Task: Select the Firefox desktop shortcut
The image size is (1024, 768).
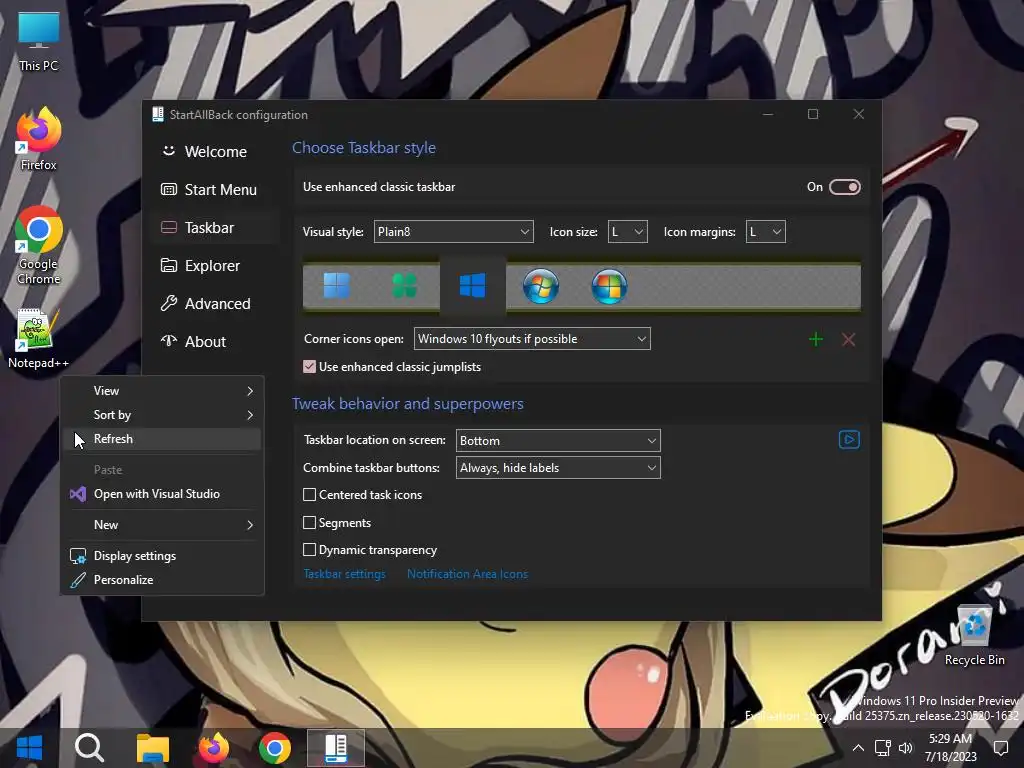Action: [38, 140]
